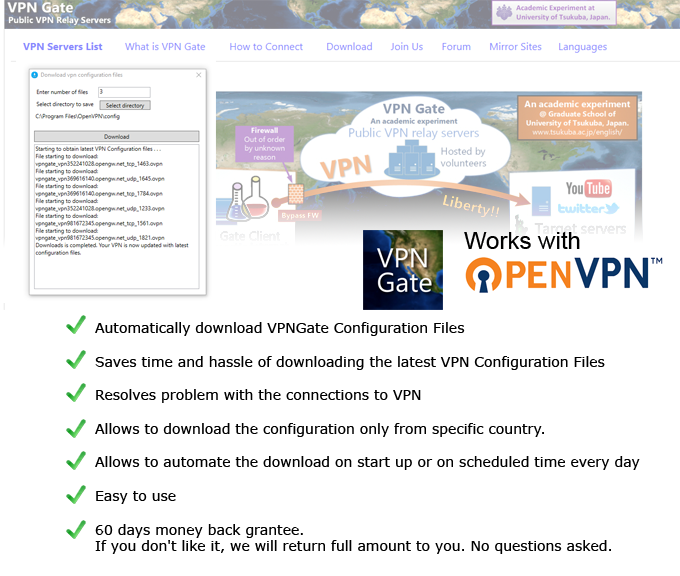This screenshot has width=680, height=576.
Task: Click the green check beside 'Resolves problem'
Action: tap(76, 393)
